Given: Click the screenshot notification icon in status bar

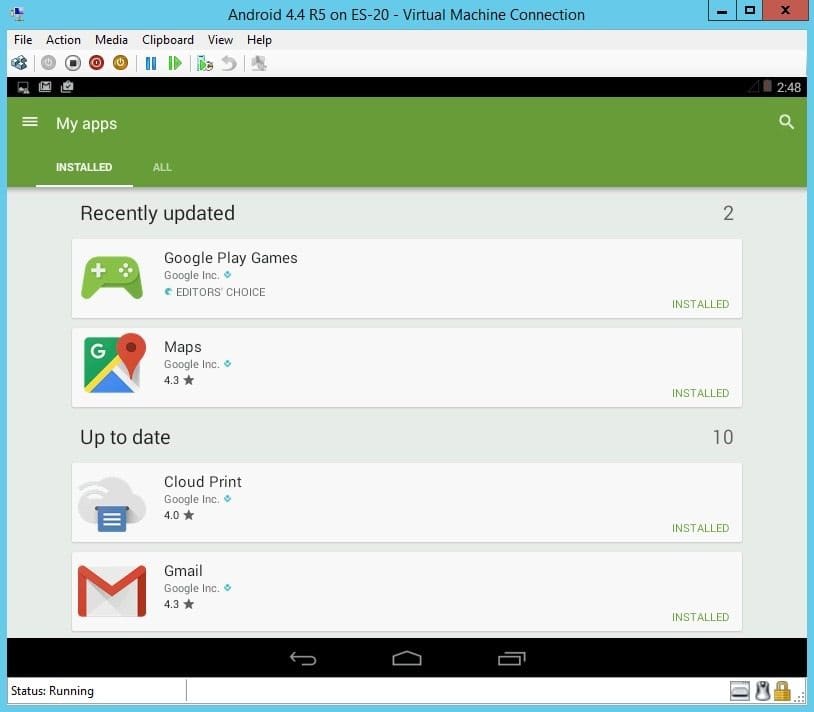Looking at the screenshot, I should pos(23,87).
